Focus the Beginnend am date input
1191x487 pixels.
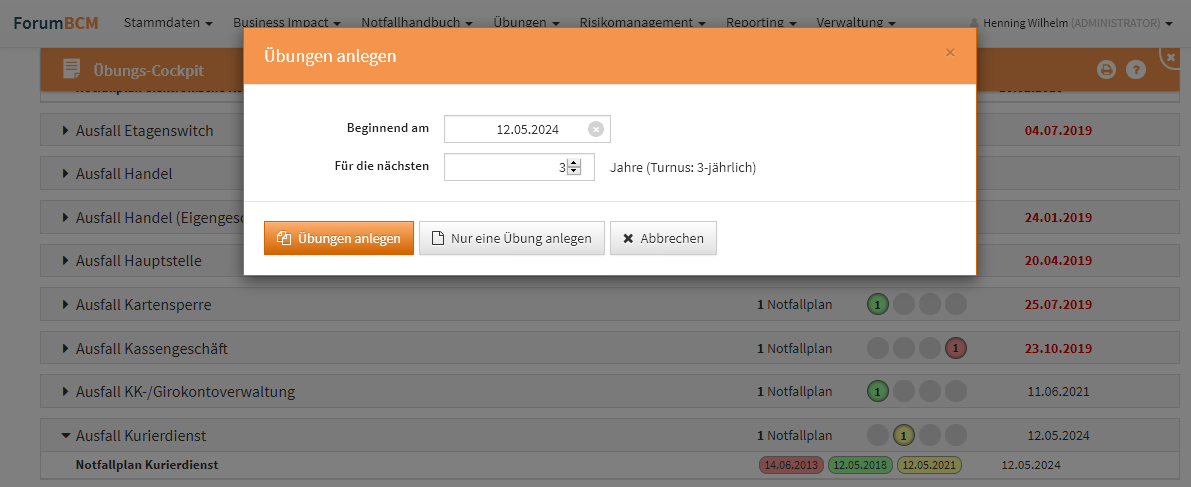coord(527,129)
